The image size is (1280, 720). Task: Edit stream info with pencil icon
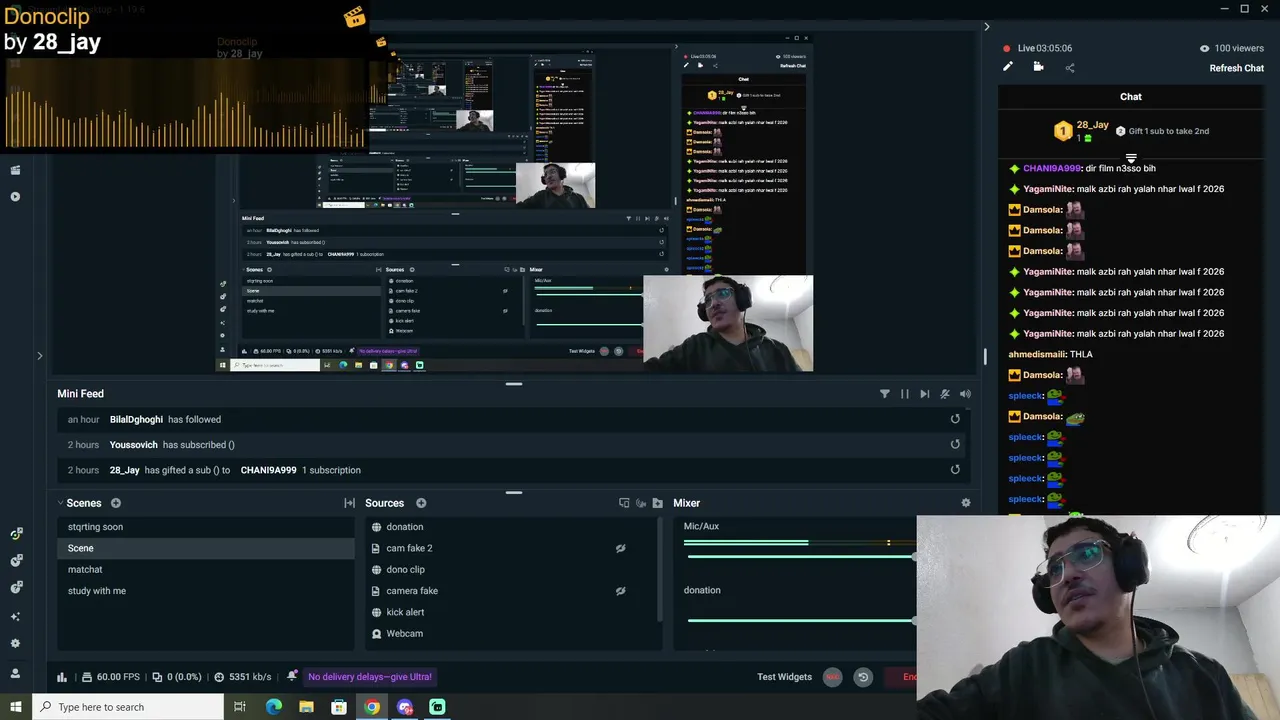(1008, 67)
